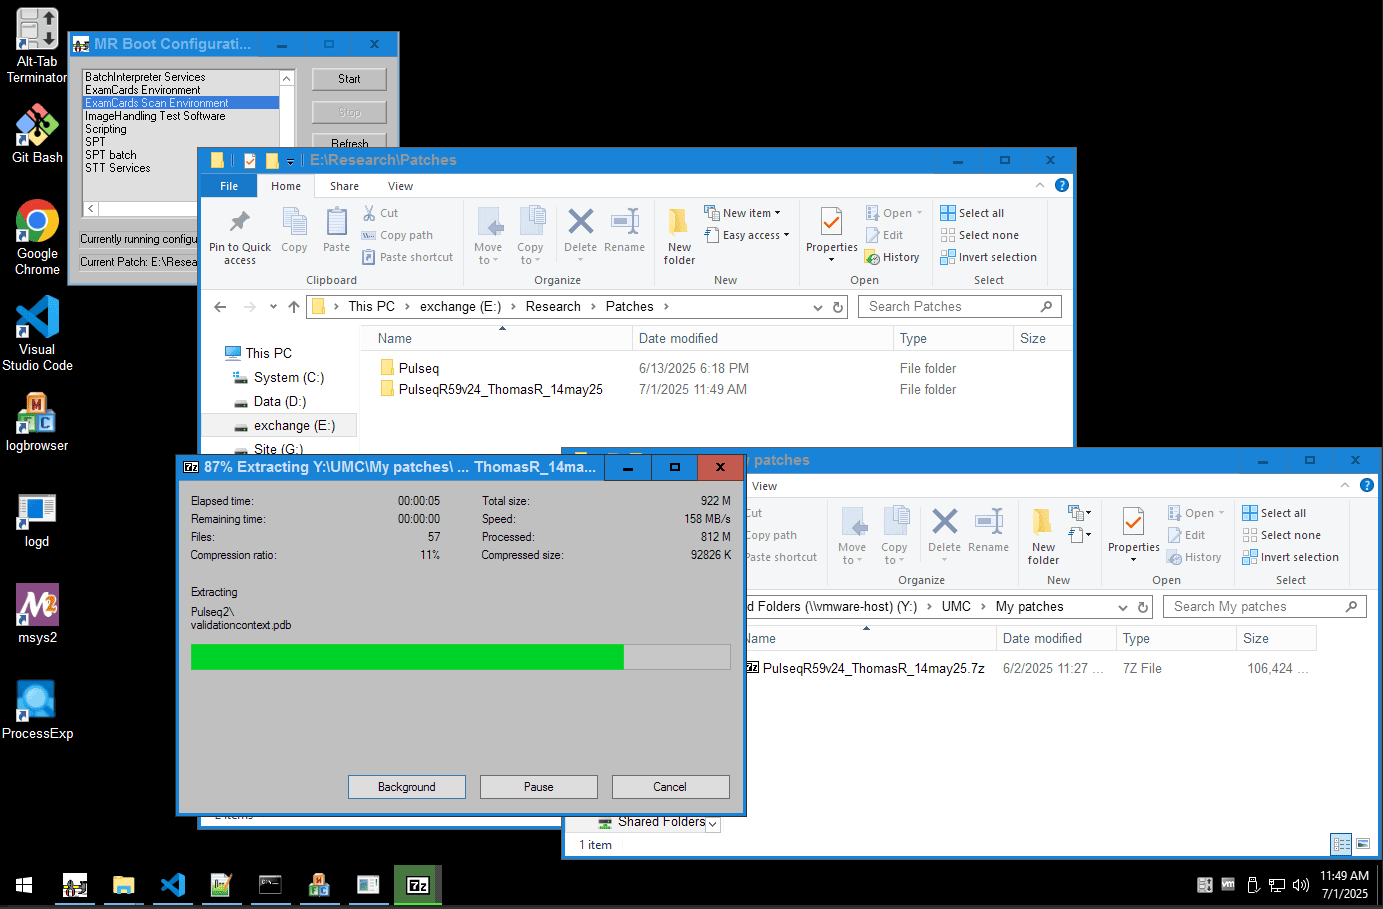
Task: Open Properties in My patches window
Action: tap(1134, 534)
